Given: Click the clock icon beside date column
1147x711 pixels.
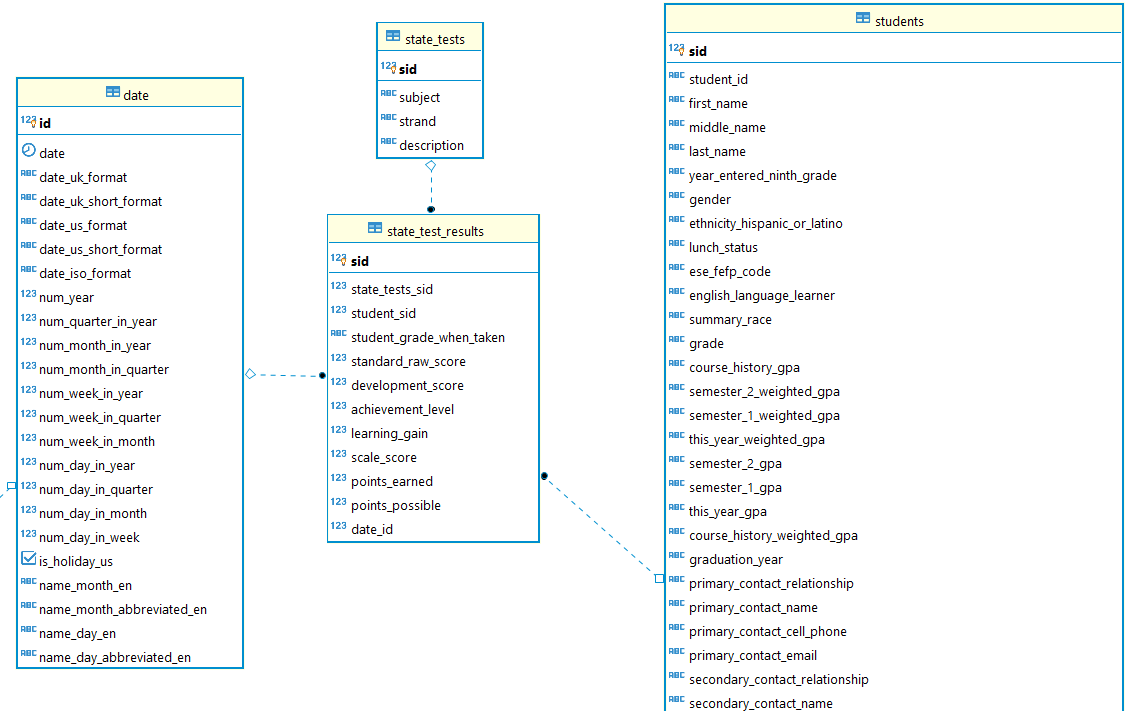Looking at the screenshot, I should point(28,151).
